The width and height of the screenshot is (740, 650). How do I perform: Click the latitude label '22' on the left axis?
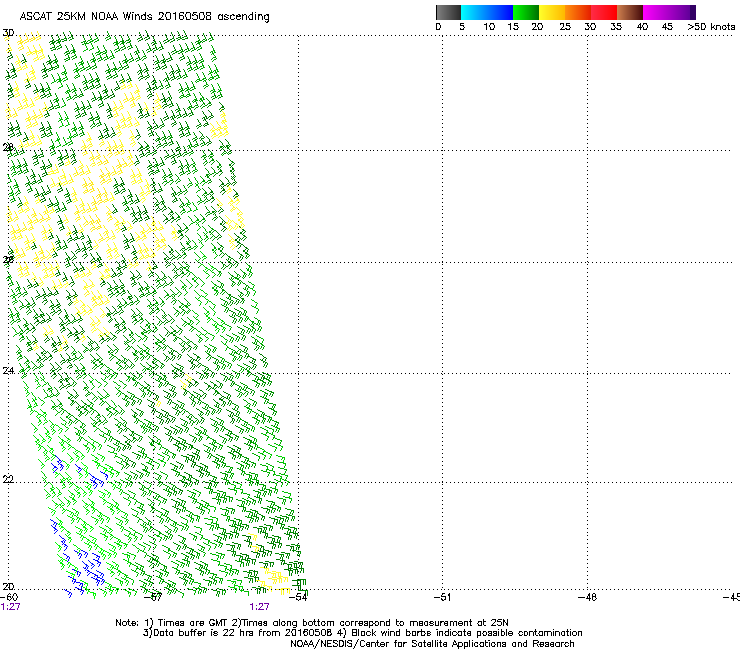pyautogui.click(x=8, y=480)
